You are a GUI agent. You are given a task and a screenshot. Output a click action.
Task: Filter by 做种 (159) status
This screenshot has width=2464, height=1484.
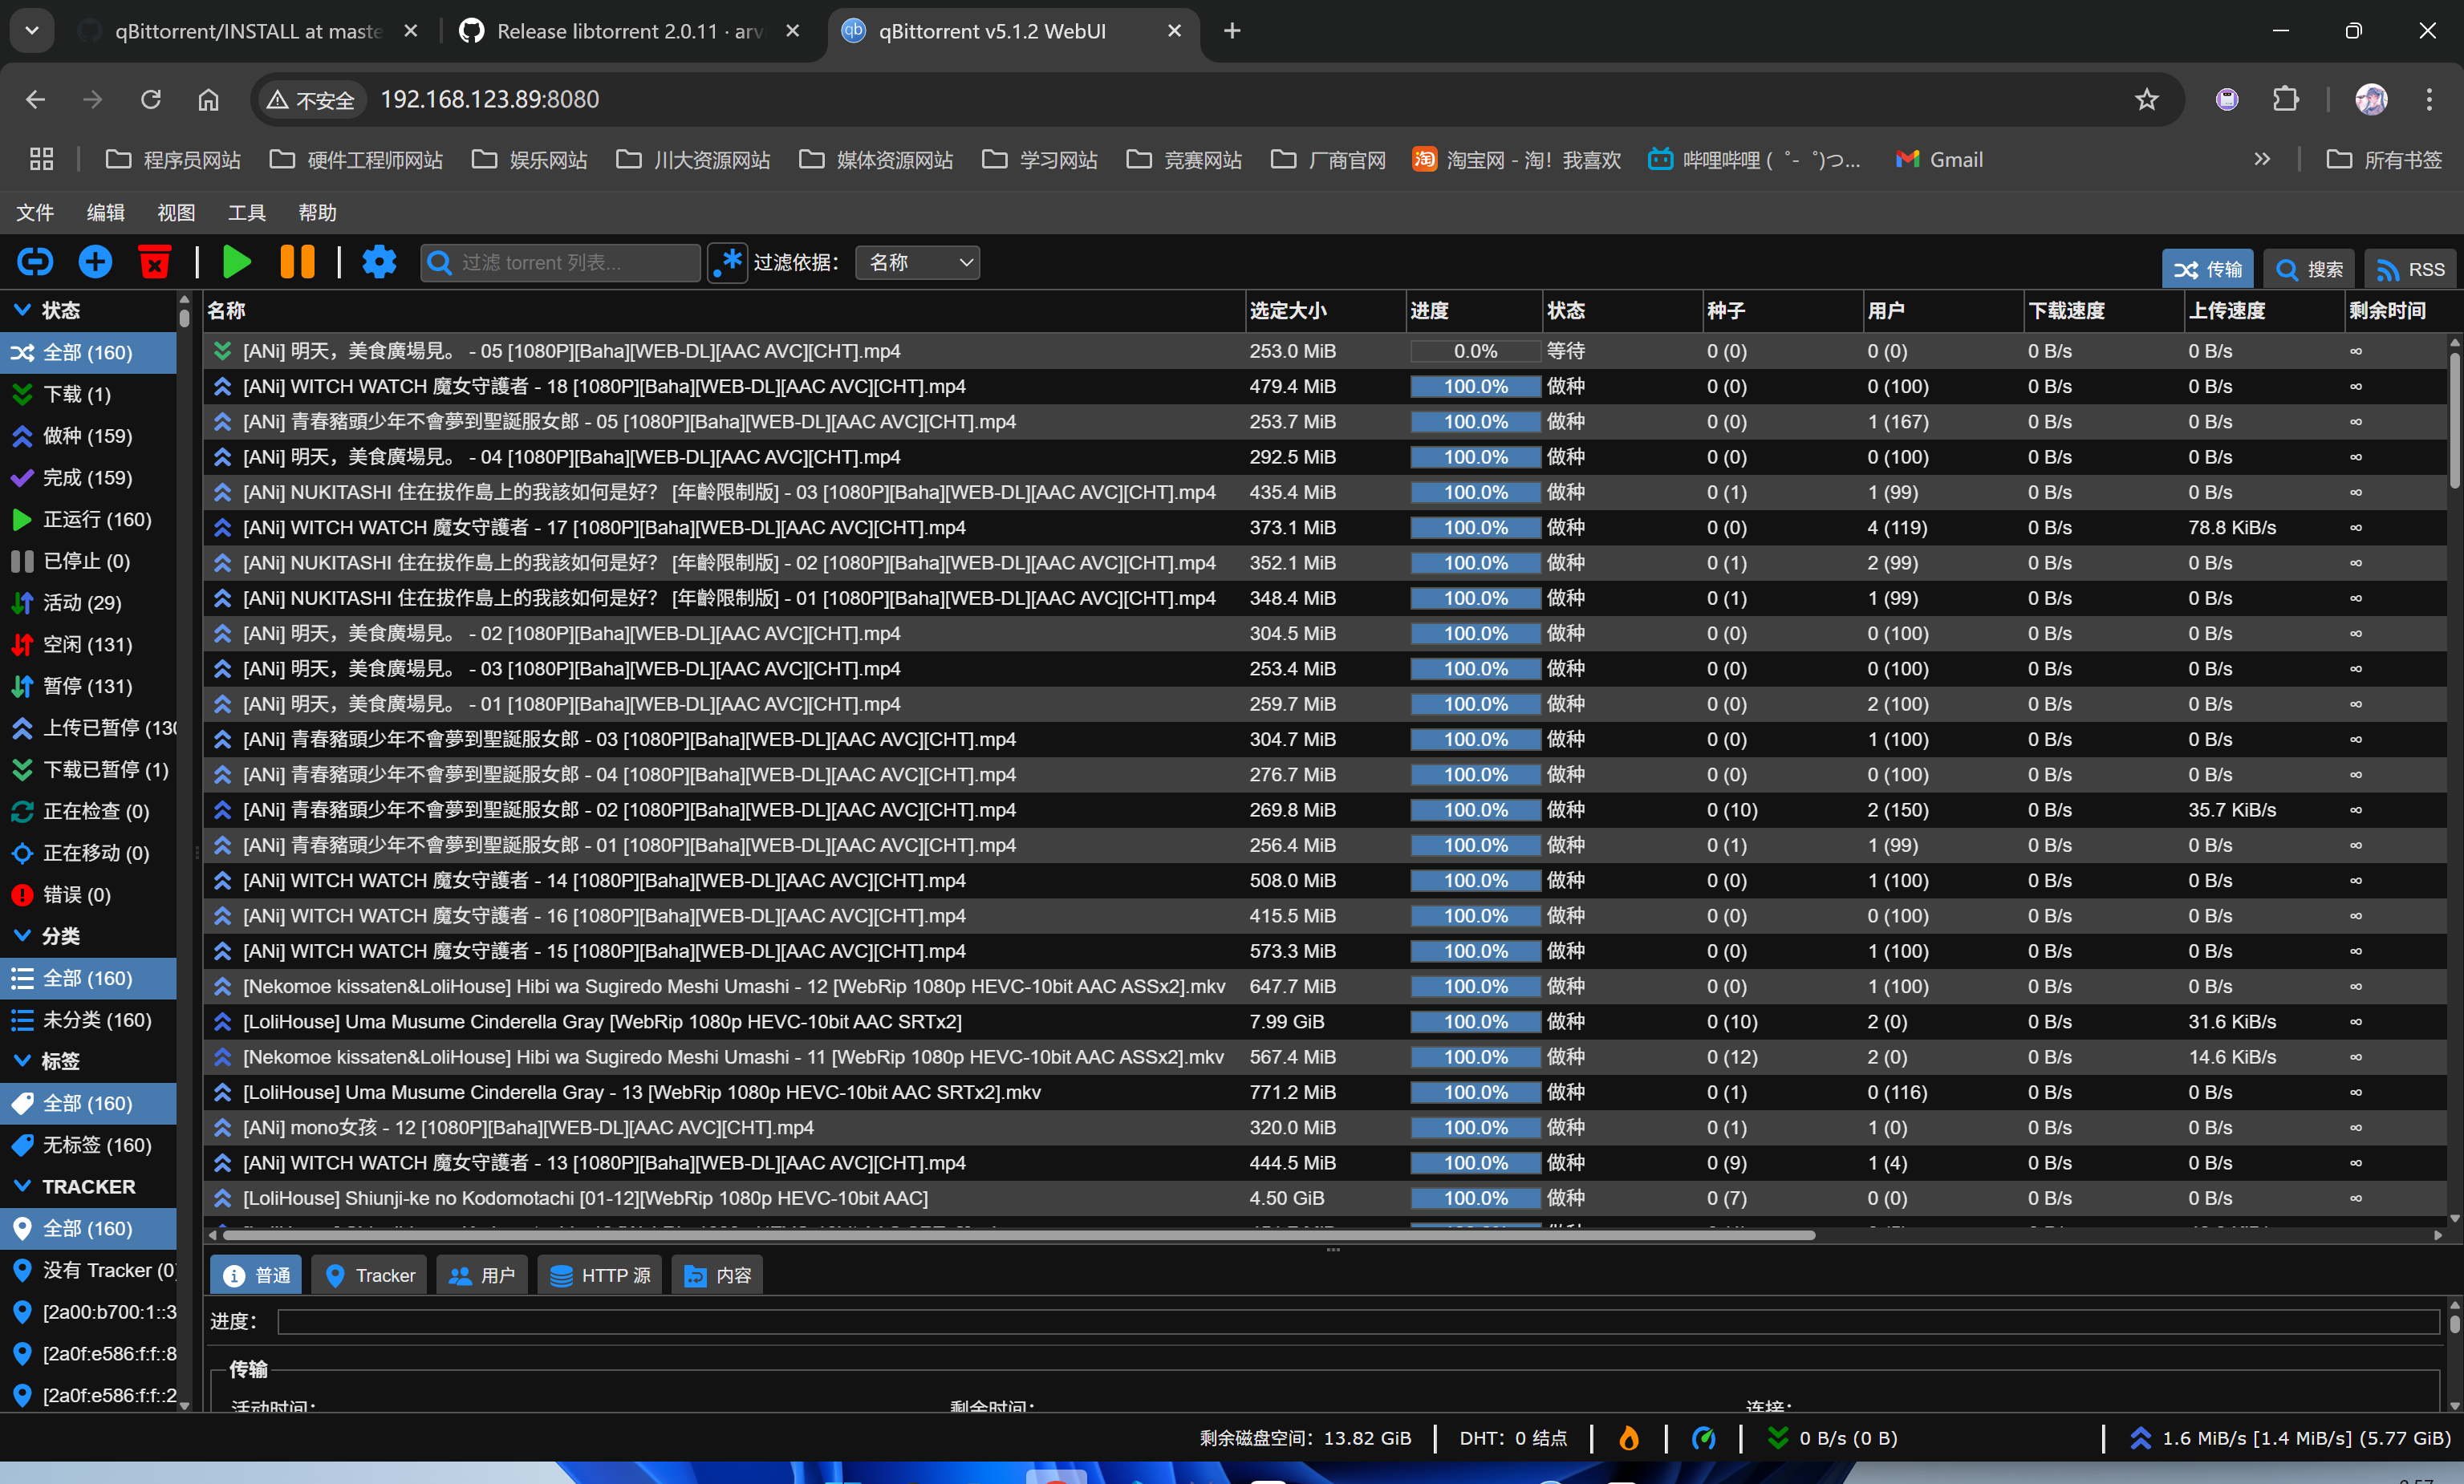[87, 436]
